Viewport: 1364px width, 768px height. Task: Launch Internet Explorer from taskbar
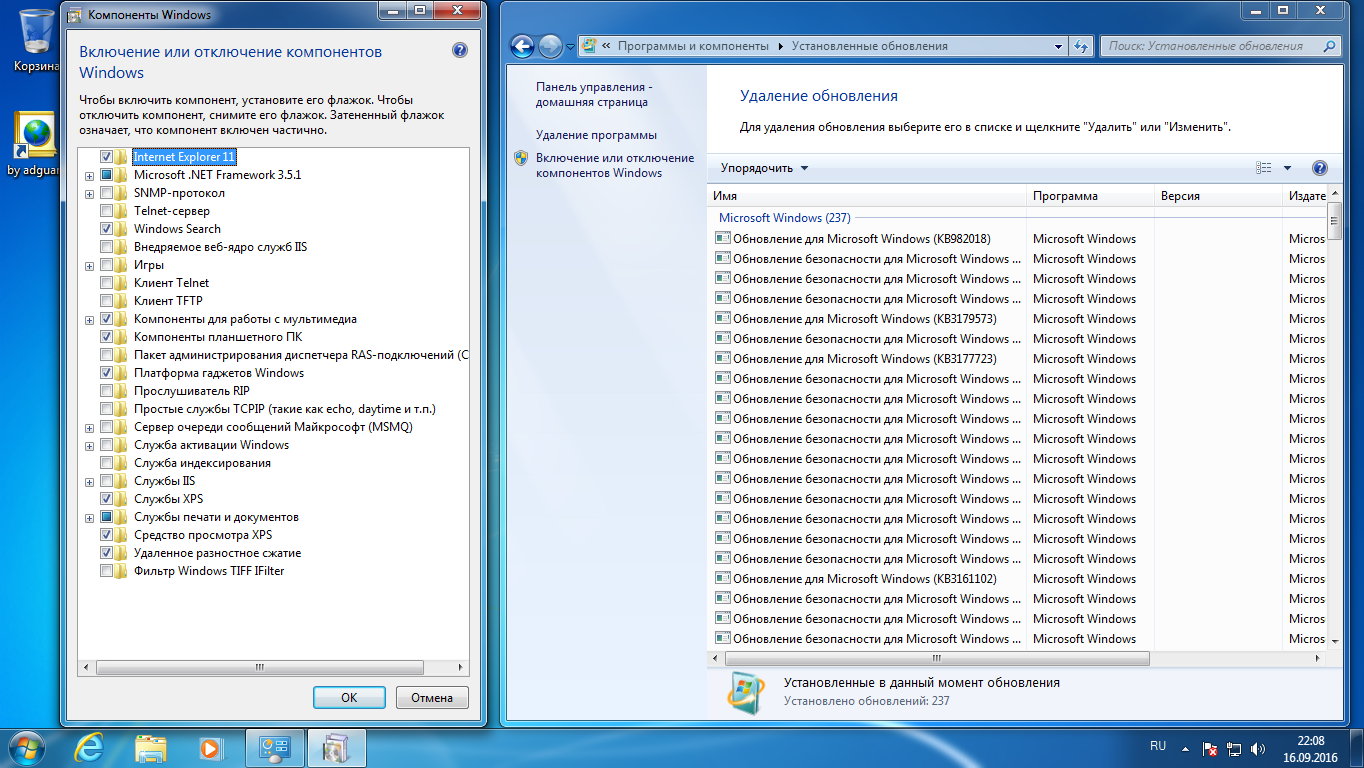click(x=91, y=748)
